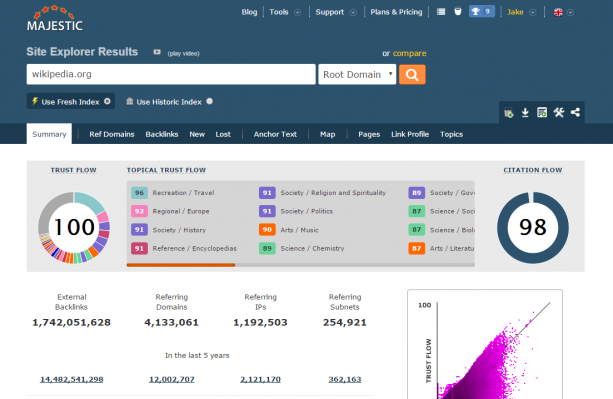Click the lightning bolt Fresh Index icon
This screenshot has height=399, width=613.
pyautogui.click(x=35, y=102)
